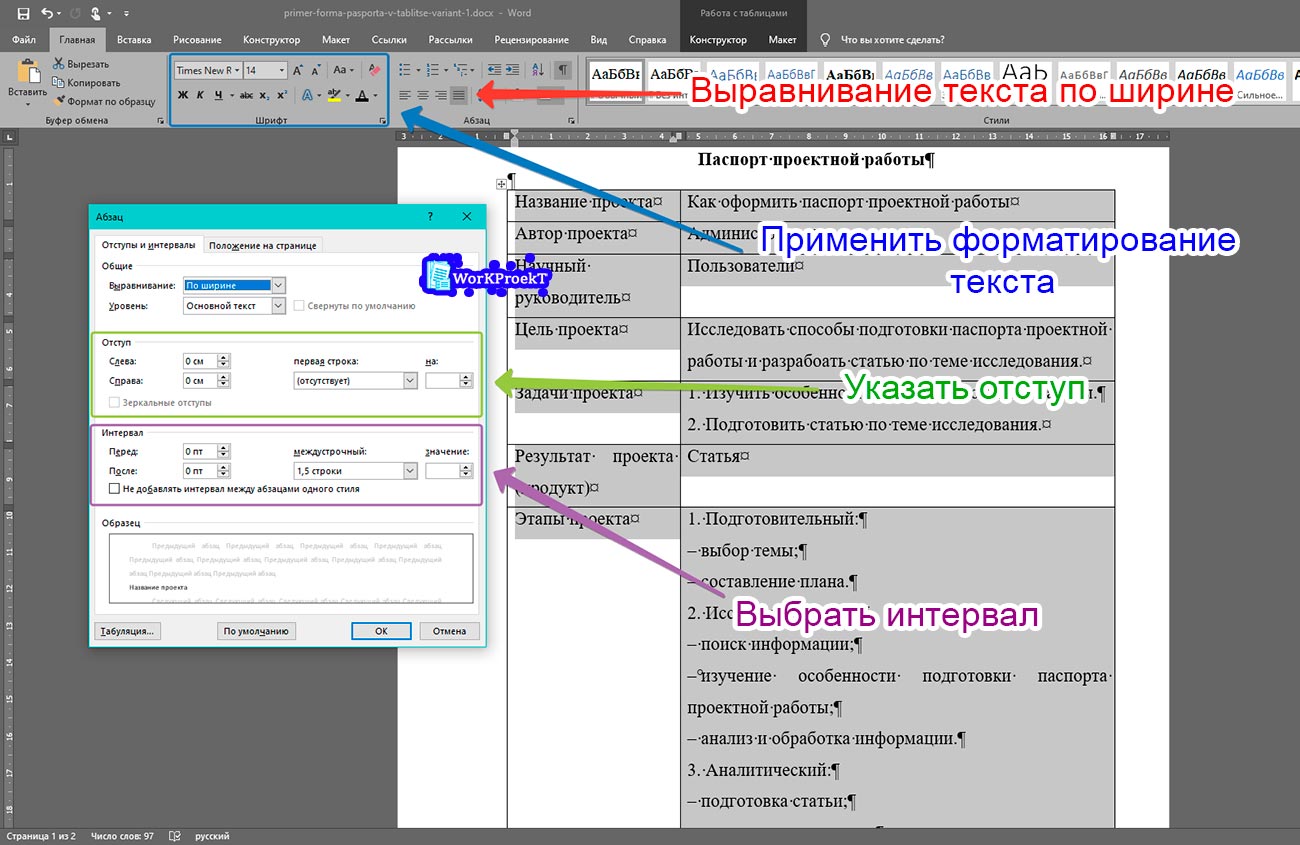Open the 'Выравнивание' alignment dropdown

[x=277, y=285]
